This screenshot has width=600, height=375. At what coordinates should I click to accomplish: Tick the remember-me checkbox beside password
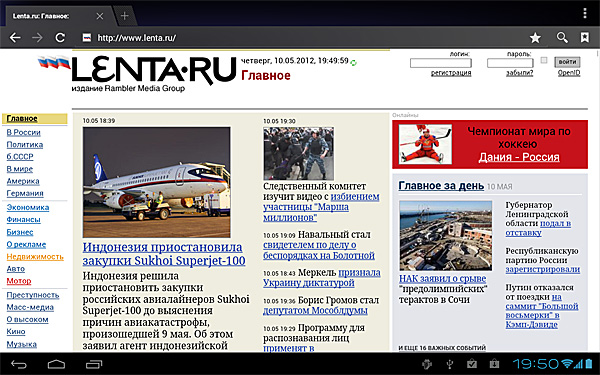544,60
